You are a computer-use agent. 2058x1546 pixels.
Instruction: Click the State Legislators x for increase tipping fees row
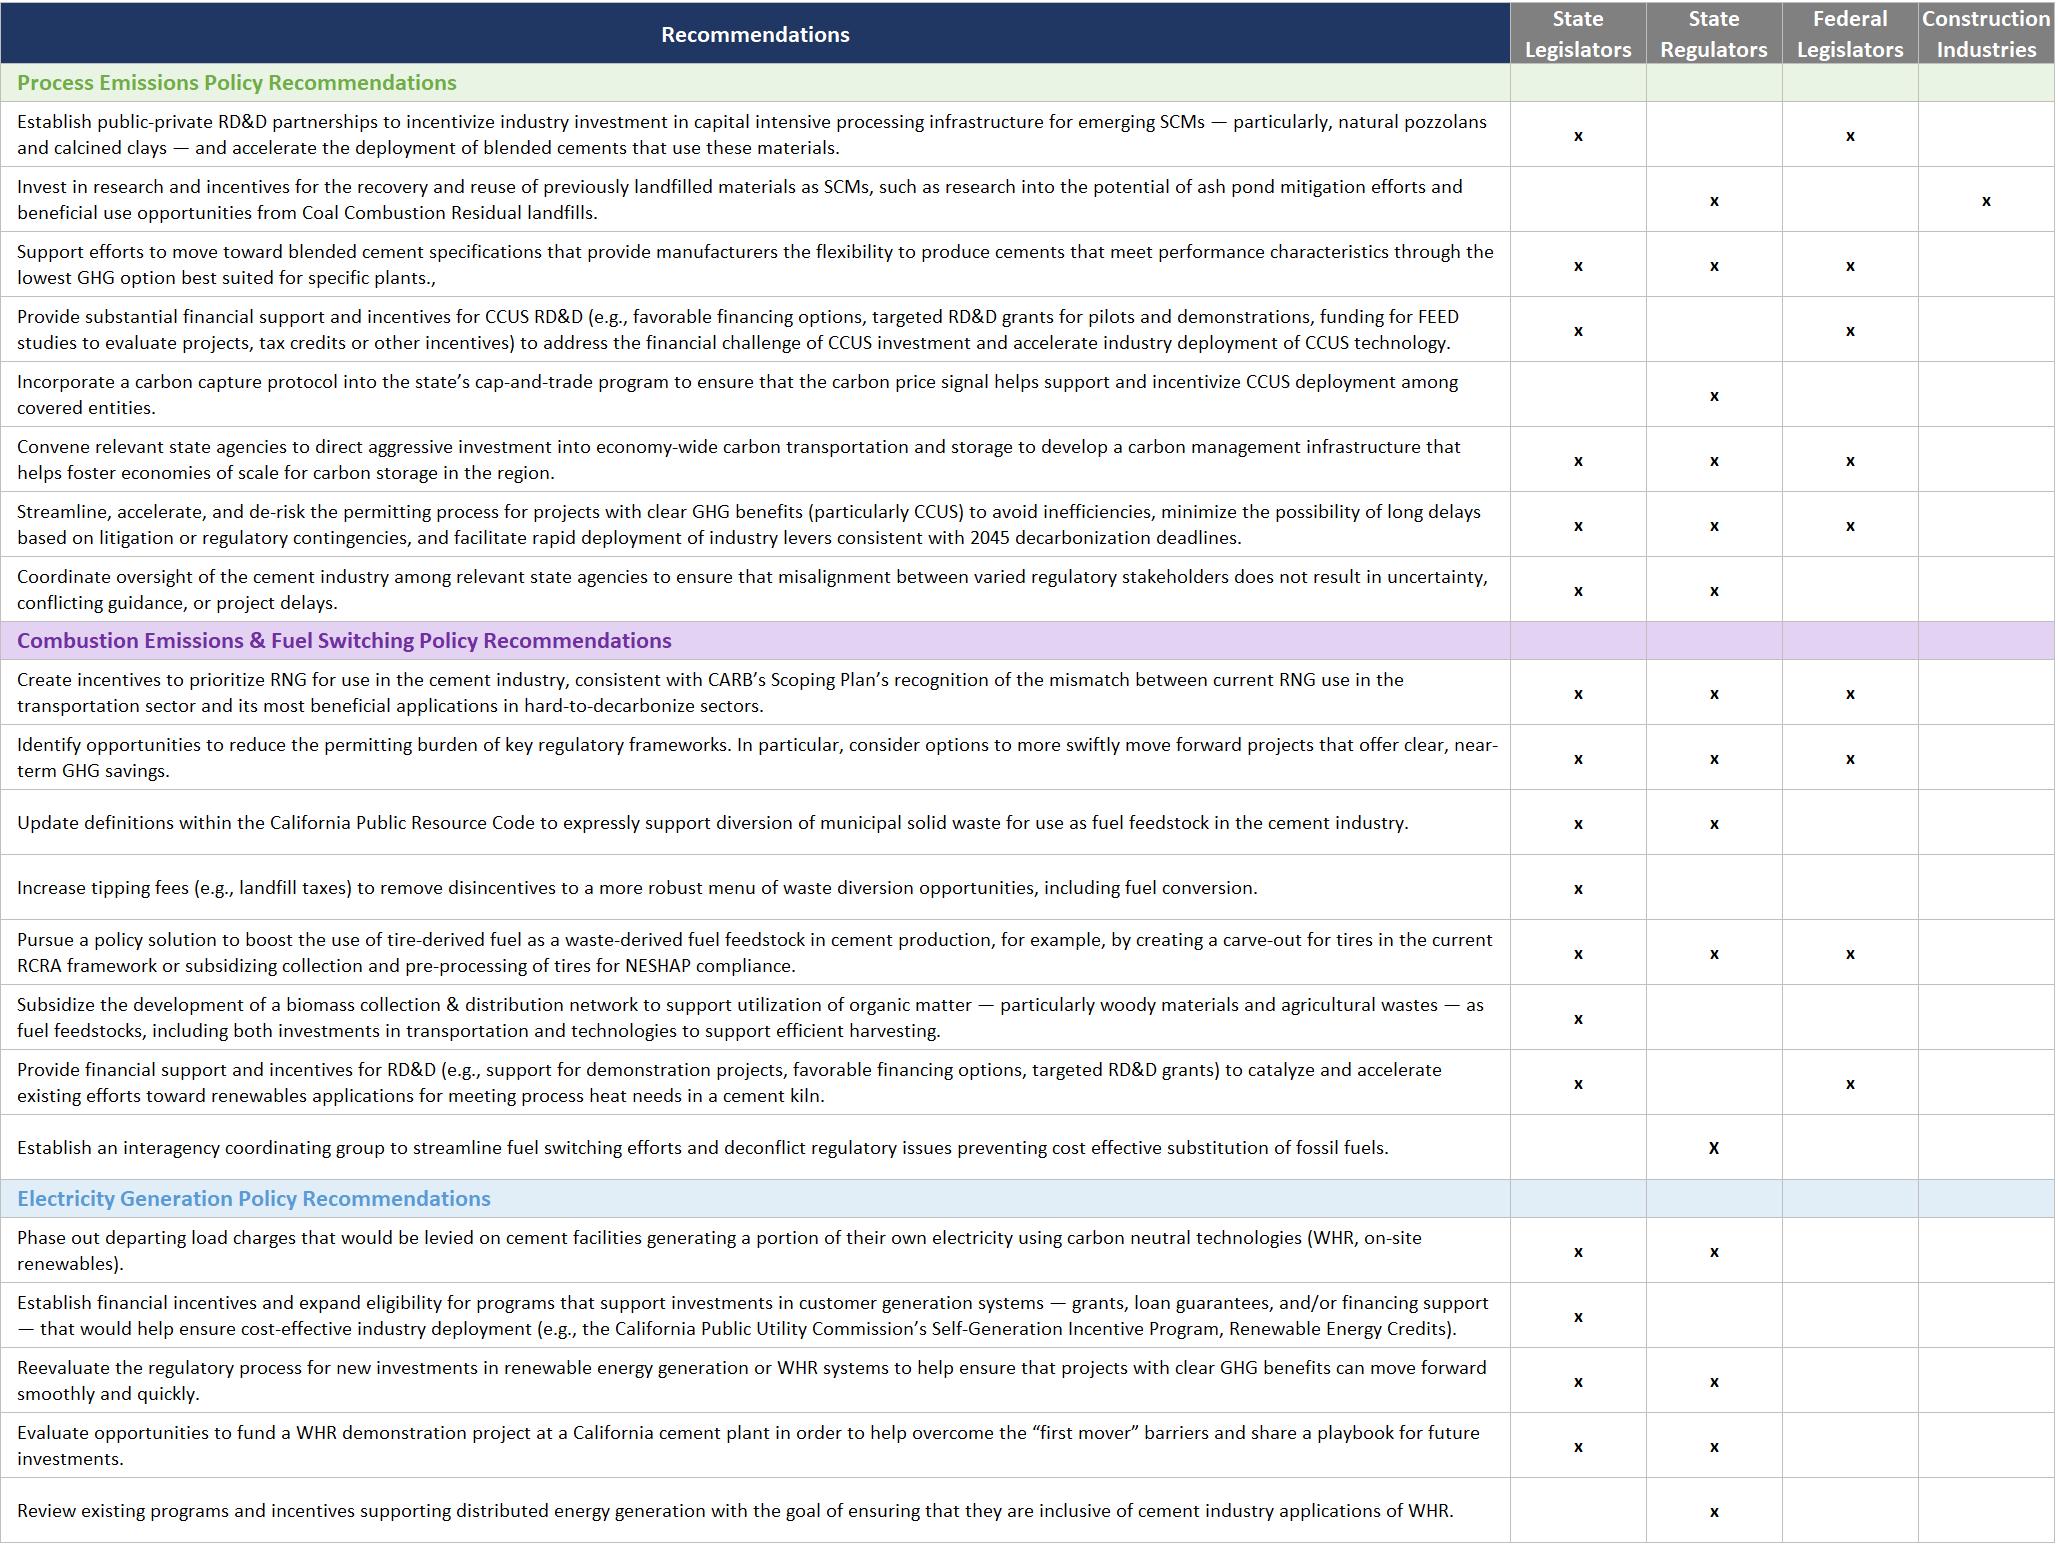(1578, 888)
